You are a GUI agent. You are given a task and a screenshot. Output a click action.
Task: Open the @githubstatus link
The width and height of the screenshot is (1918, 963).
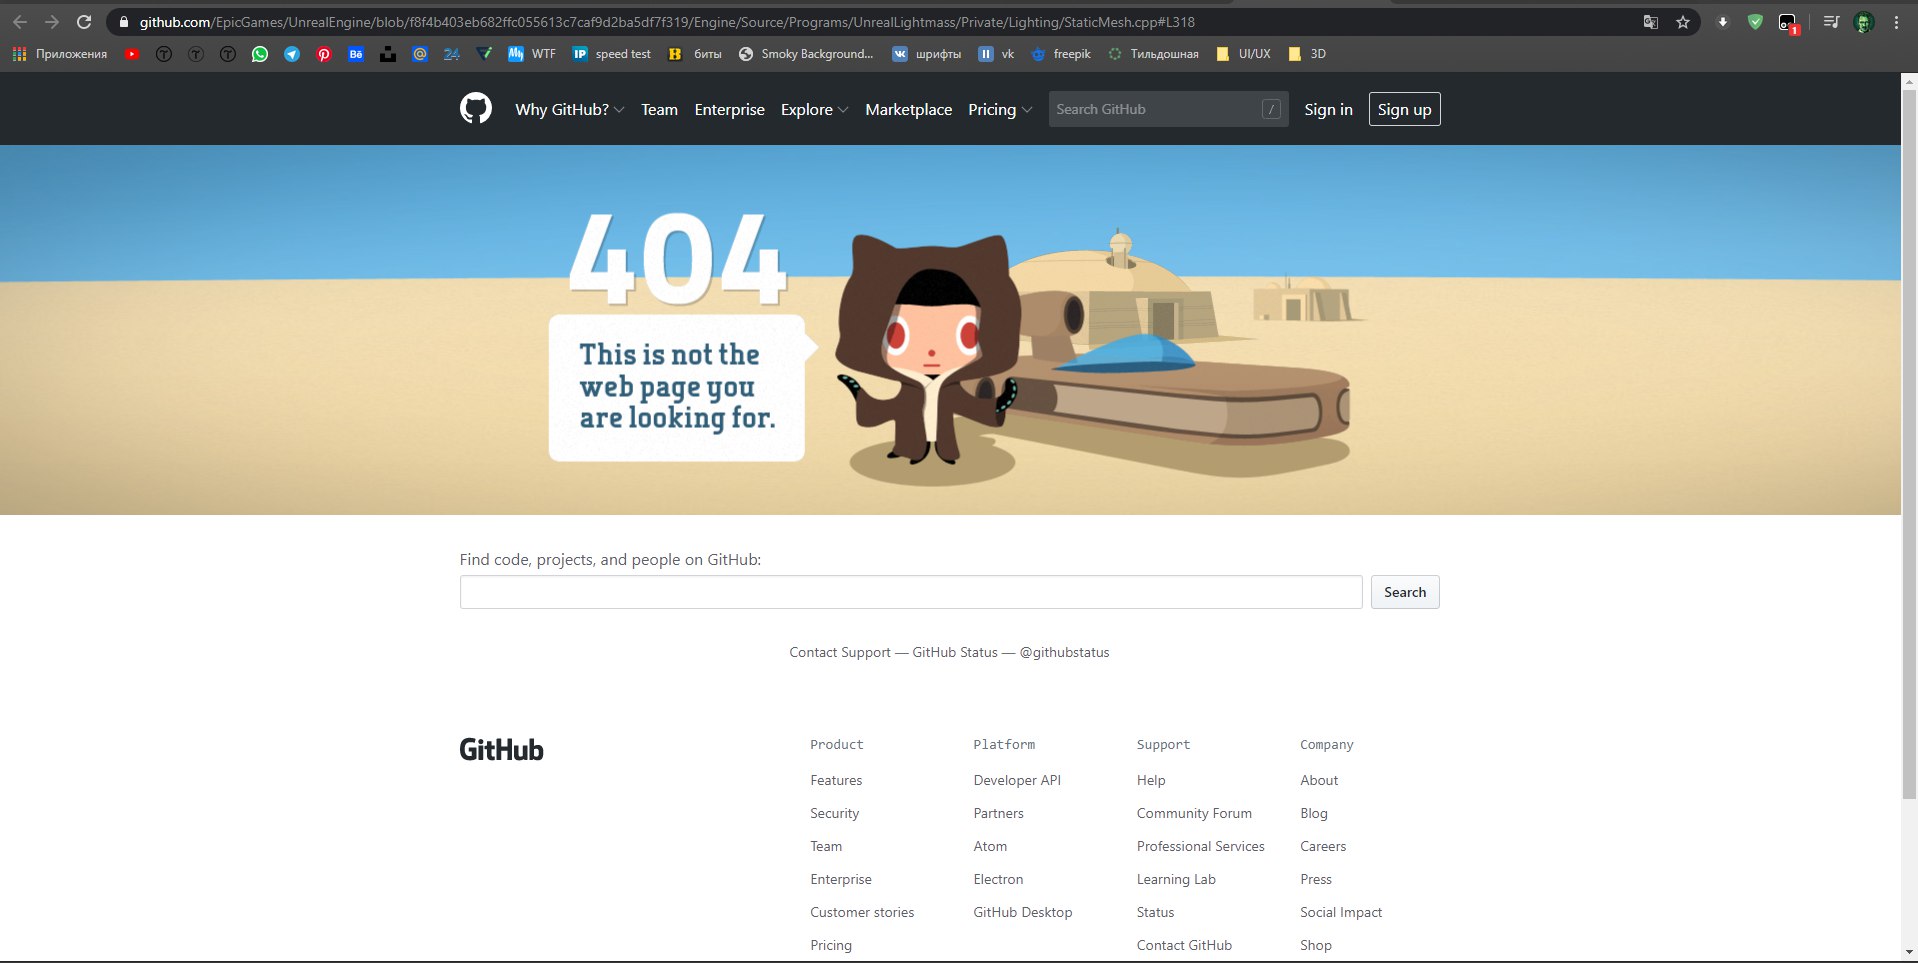[1064, 652]
